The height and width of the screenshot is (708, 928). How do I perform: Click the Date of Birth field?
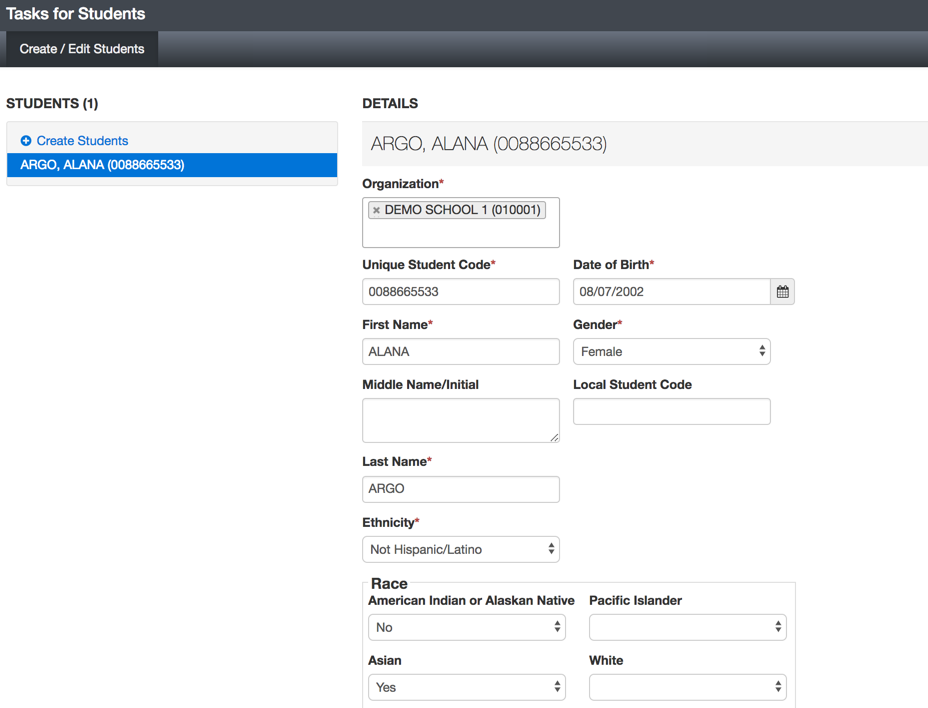[672, 292]
